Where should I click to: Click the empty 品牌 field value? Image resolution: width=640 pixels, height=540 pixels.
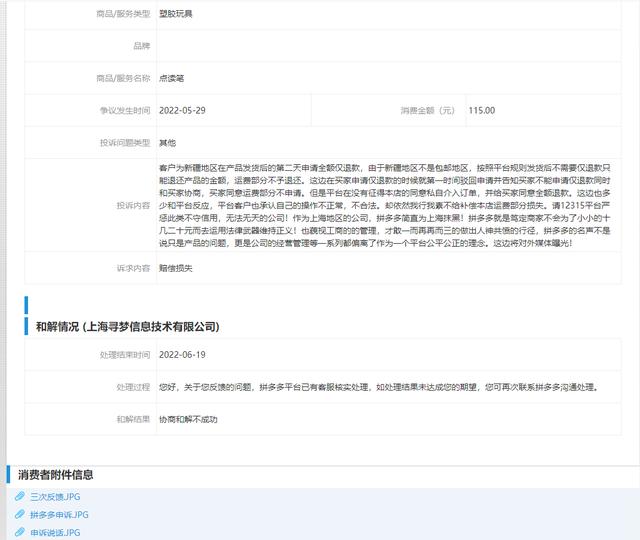click(x=390, y=46)
